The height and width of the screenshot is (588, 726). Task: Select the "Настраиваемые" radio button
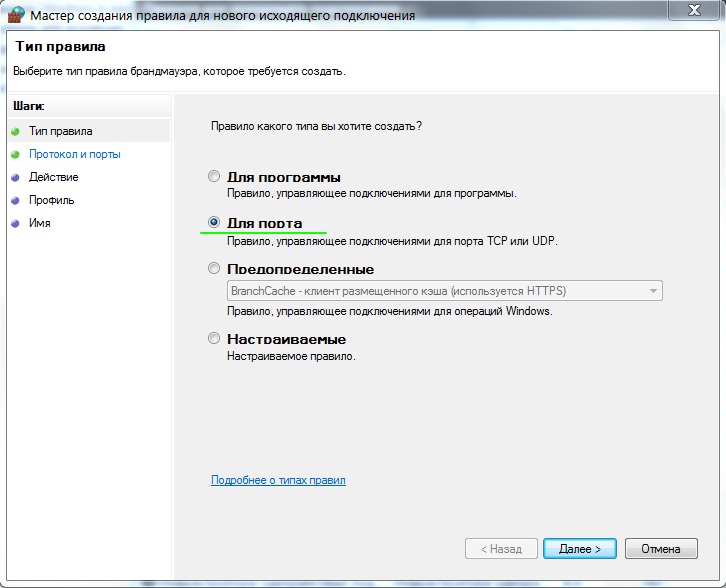click(x=213, y=338)
